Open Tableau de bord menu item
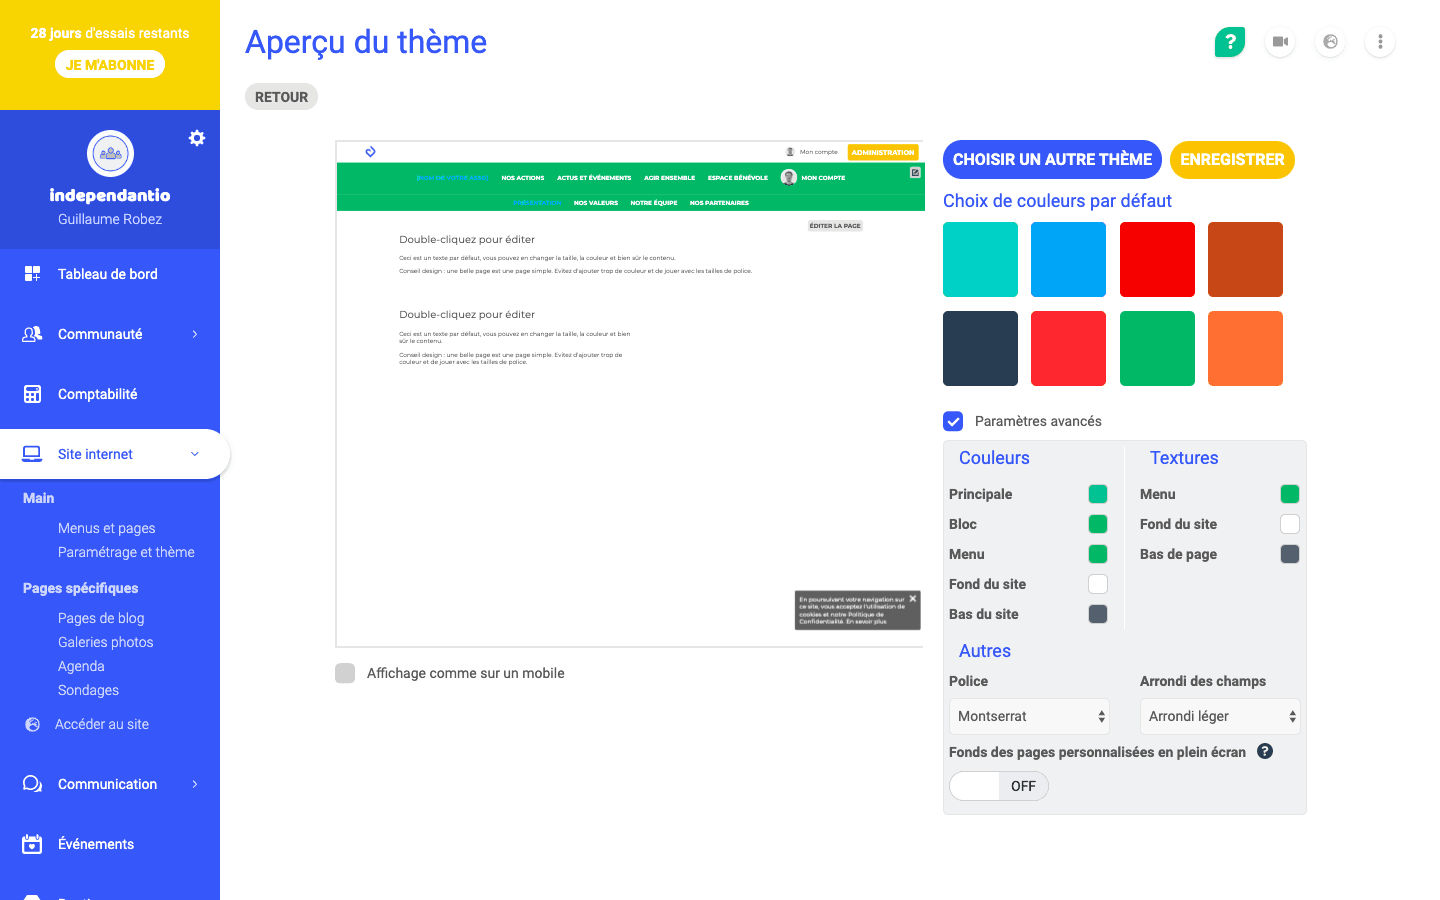The height and width of the screenshot is (900, 1440). pyautogui.click(x=110, y=274)
